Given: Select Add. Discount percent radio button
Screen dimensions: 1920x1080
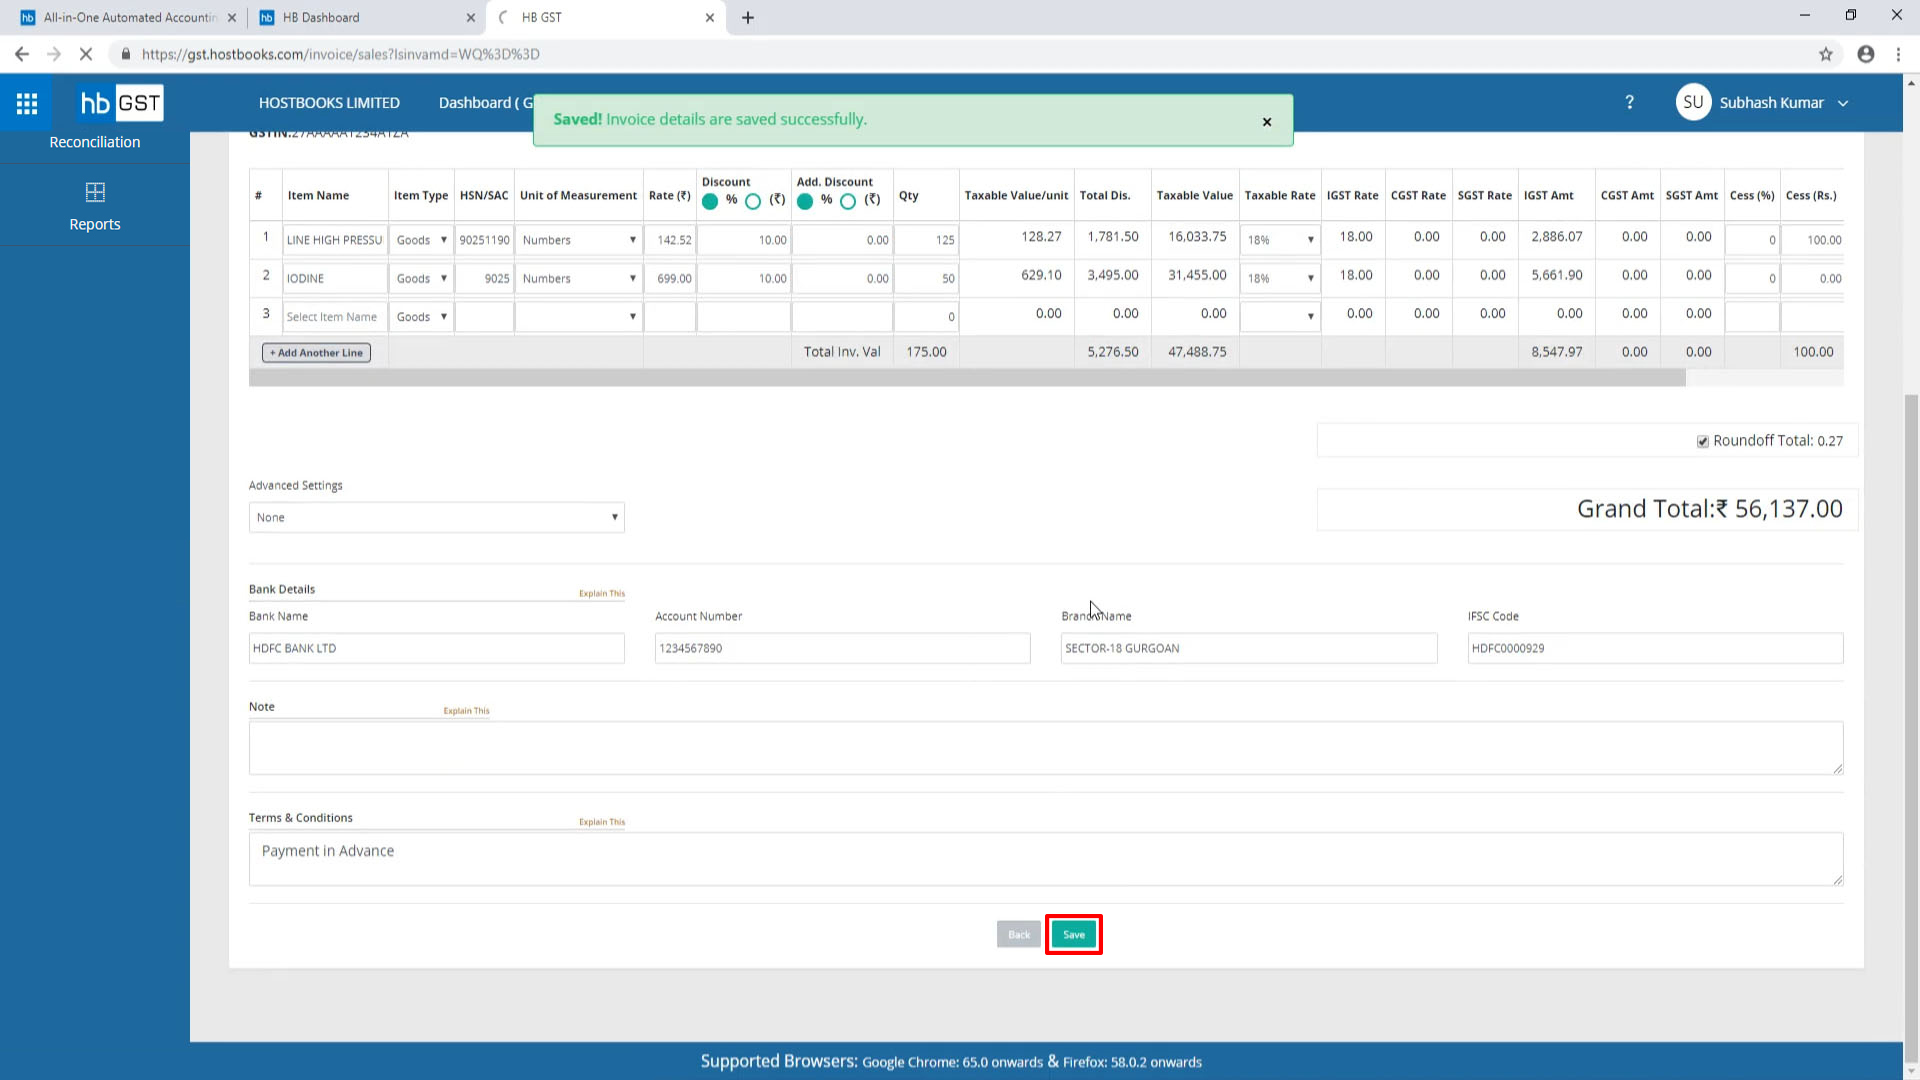Looking at the screenshot, I should tap(805, 201).
